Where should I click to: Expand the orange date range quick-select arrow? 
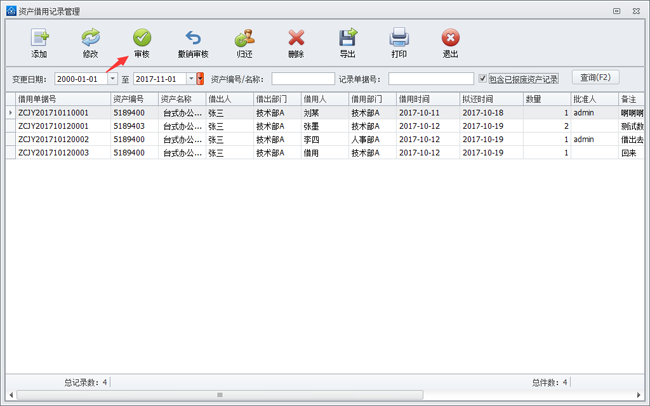201,79
